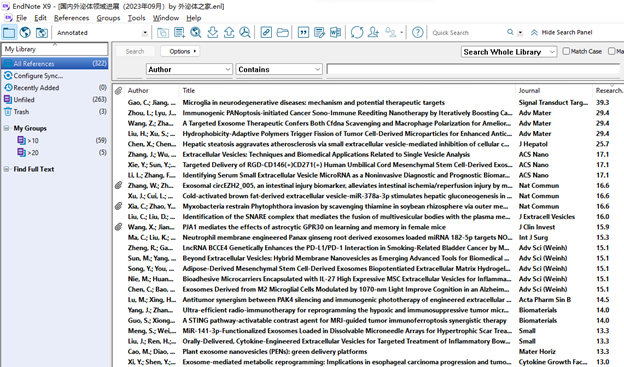The height and width of the screenshot is (367, 624).
Task: Click the Search button in search panel
Action: (135, 51)
